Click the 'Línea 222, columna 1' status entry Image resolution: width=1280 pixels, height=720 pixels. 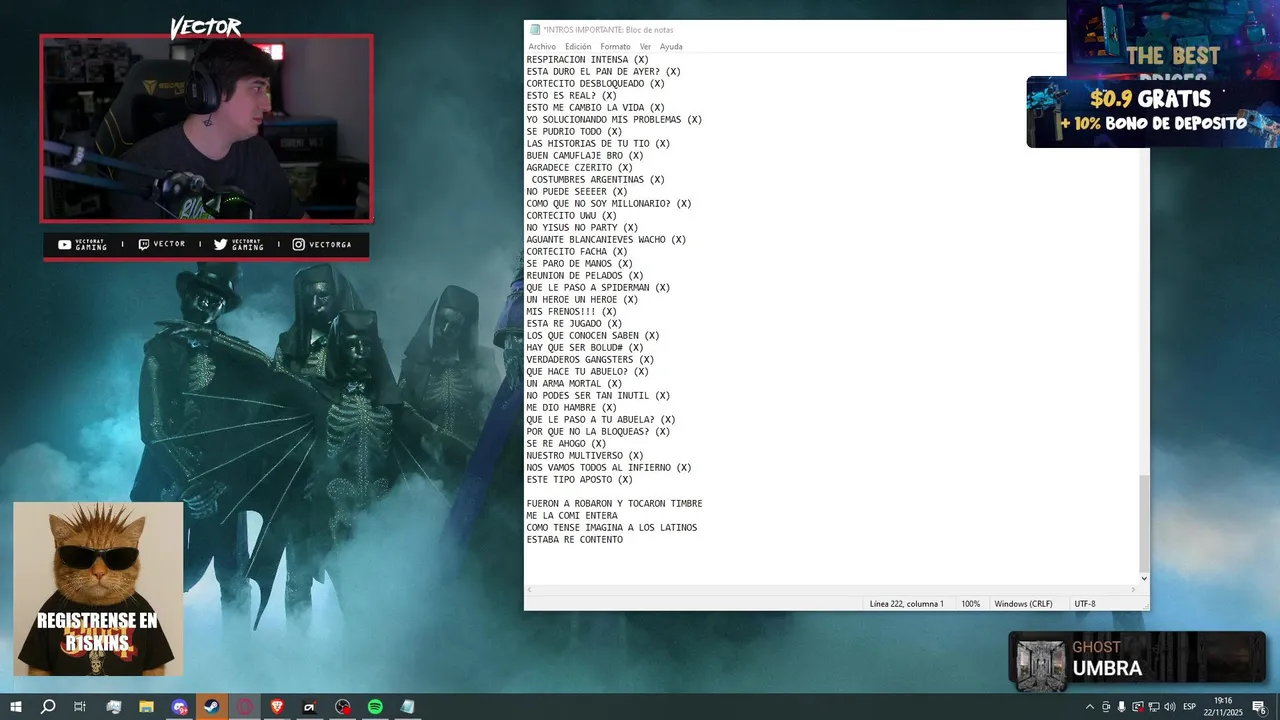coord(906,604)
